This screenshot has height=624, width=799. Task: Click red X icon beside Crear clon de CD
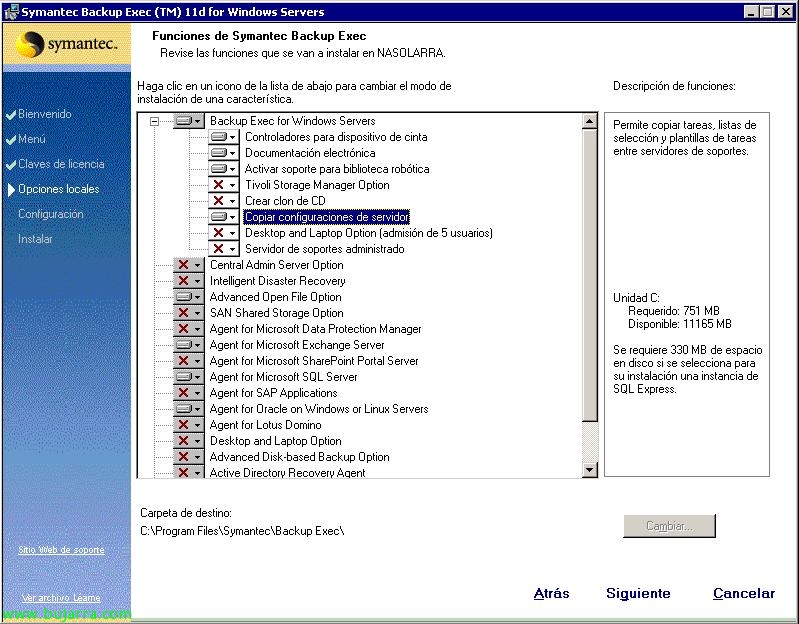[224, 201]
